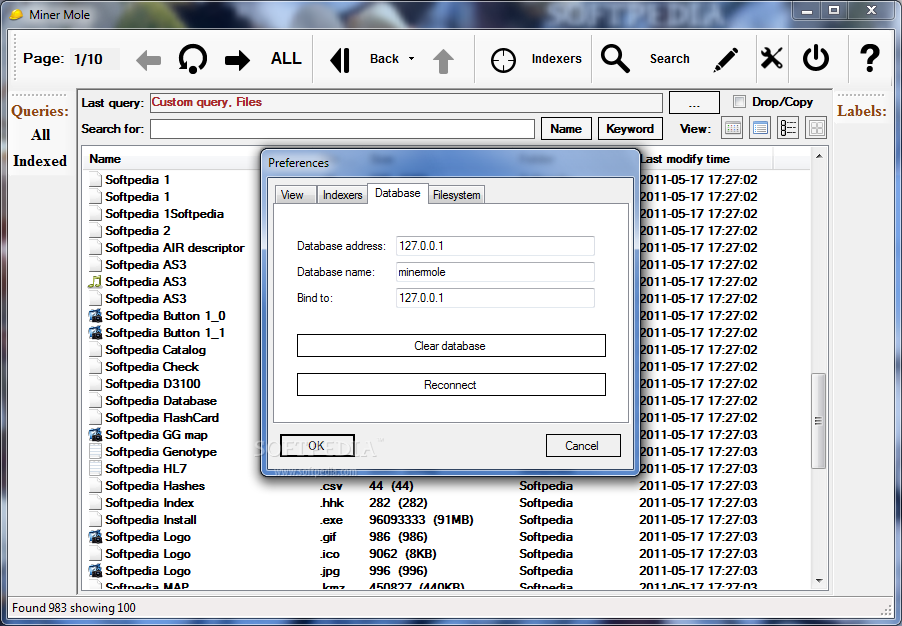The image size is (902, 626).
Task: Switch to selected details list view icon
Action: [760, 128]
